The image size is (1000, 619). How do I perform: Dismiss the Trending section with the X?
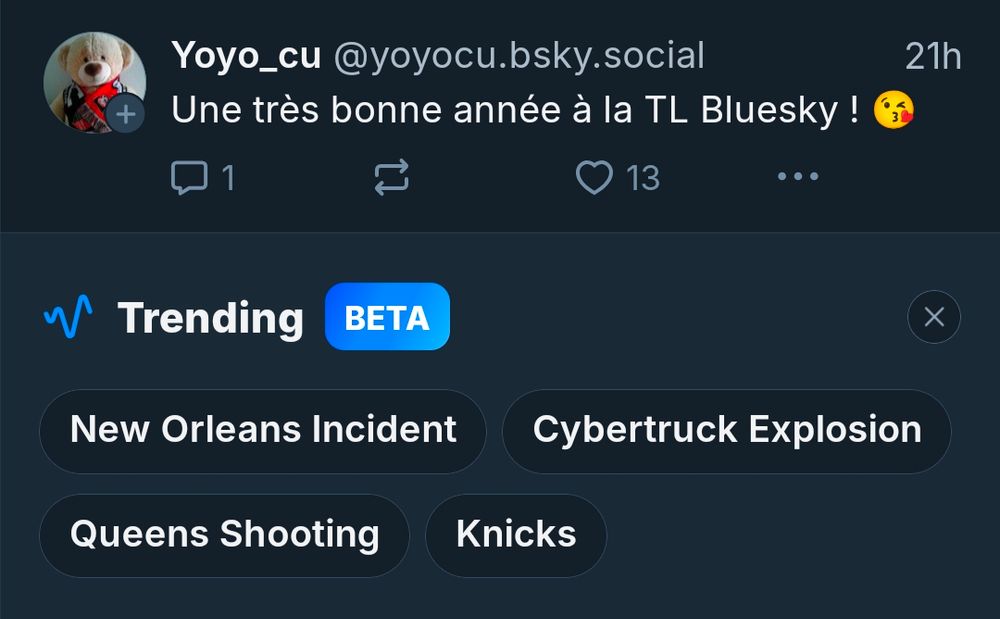point(934,317)
